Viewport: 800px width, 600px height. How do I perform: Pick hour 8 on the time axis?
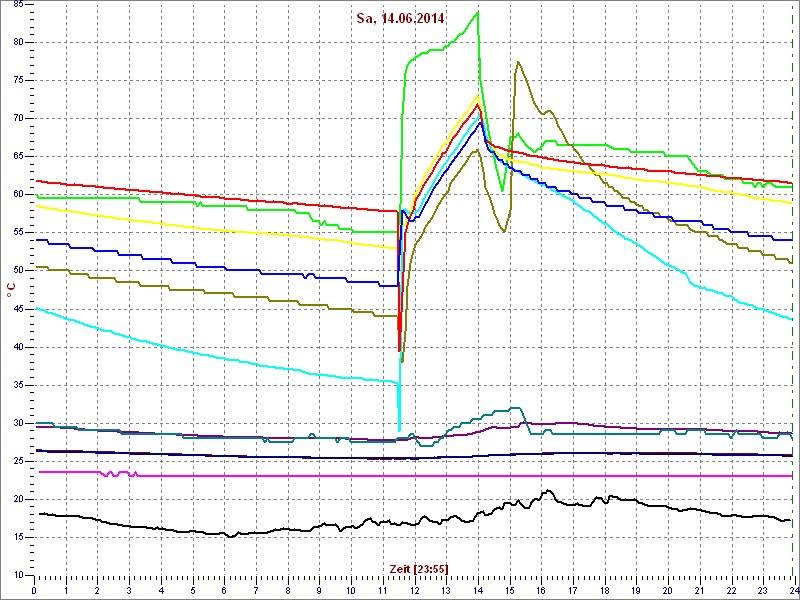[288, 591]
